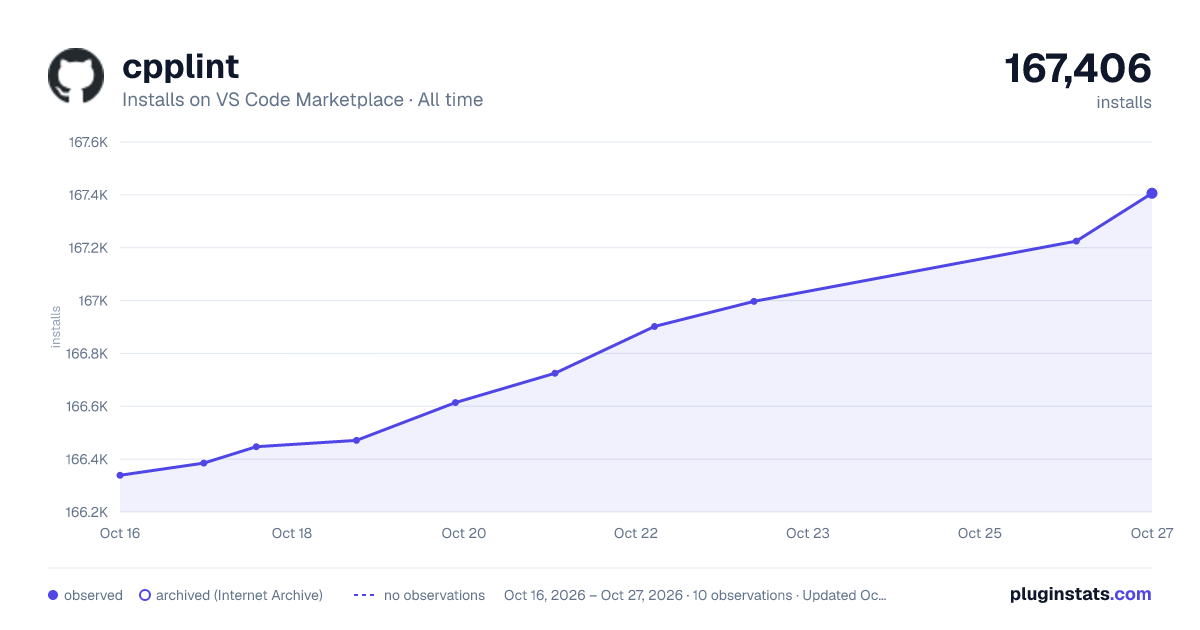Click the Oct 25 x-axis label
This screenshot has height=630, width=1200.
click(980, 533)
